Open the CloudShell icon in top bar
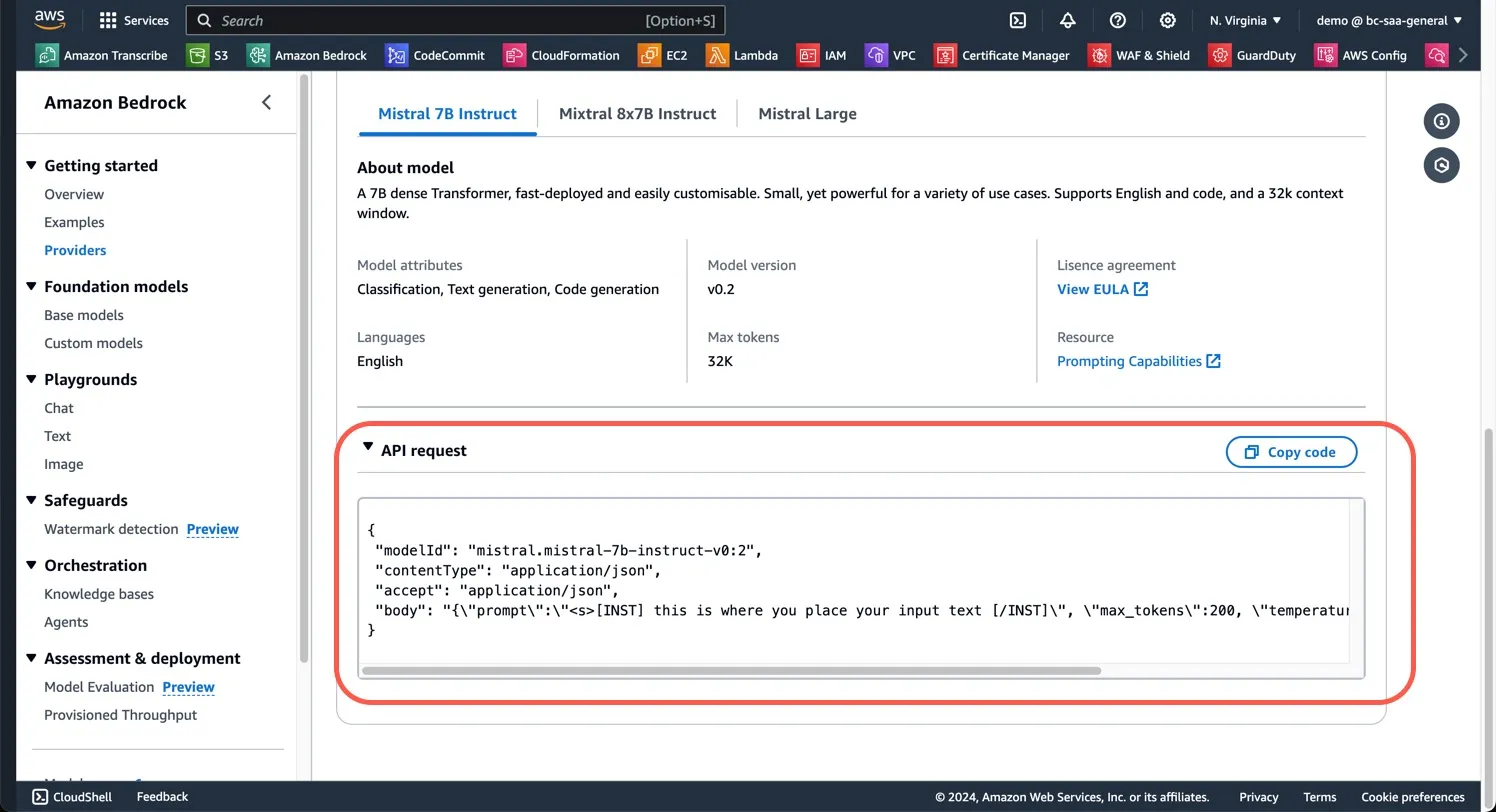 pyautogui.click(x=1018, y=20)
